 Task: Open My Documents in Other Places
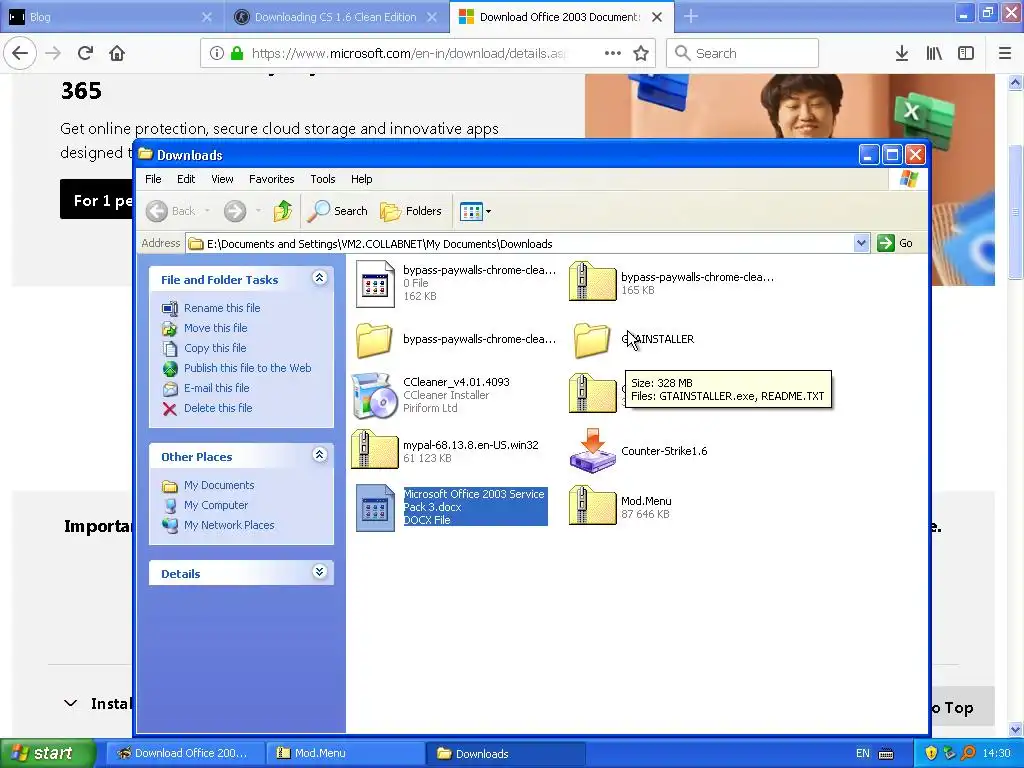click(219, 485)
